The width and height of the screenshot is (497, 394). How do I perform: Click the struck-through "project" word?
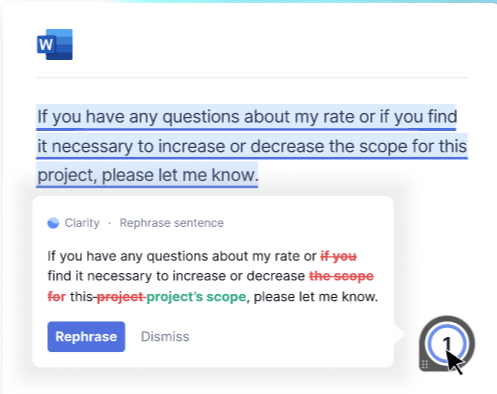(x=120, y=296)
